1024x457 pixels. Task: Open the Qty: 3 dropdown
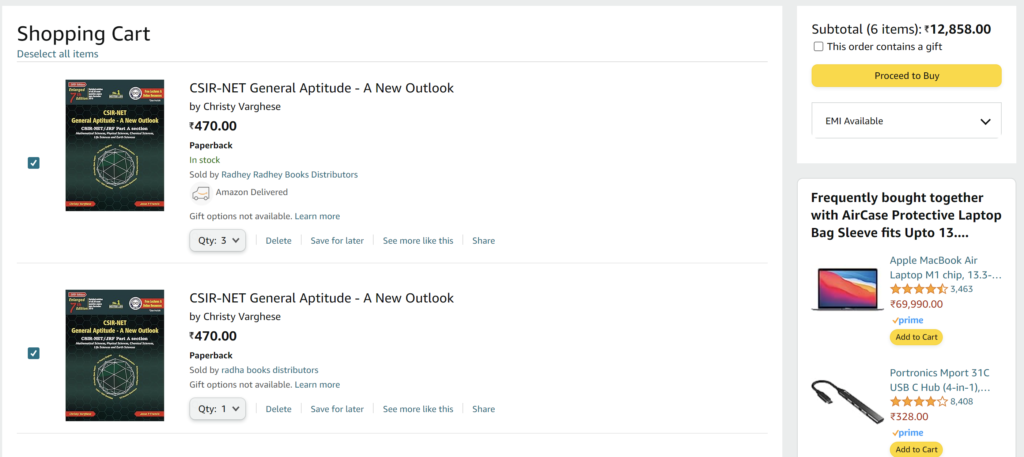[217, 240]
